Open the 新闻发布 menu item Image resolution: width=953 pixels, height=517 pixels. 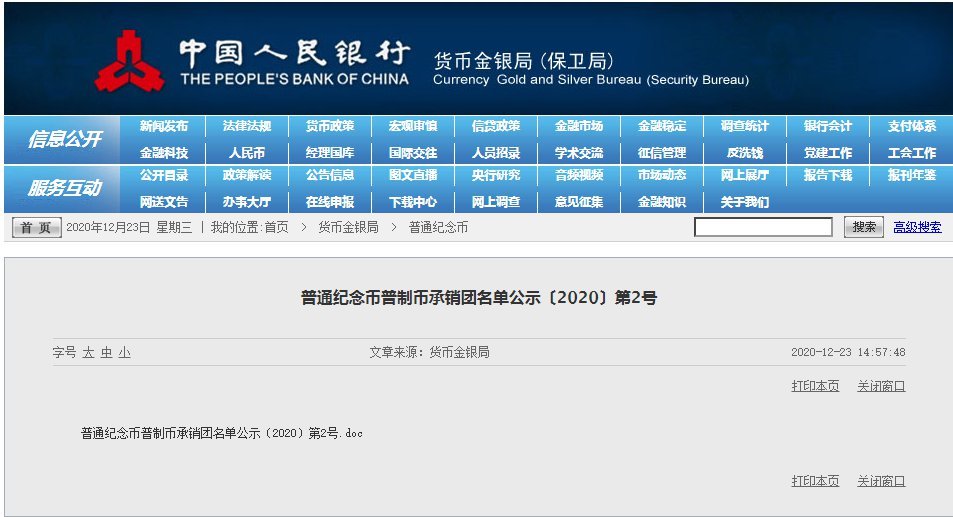coord(163,126)
